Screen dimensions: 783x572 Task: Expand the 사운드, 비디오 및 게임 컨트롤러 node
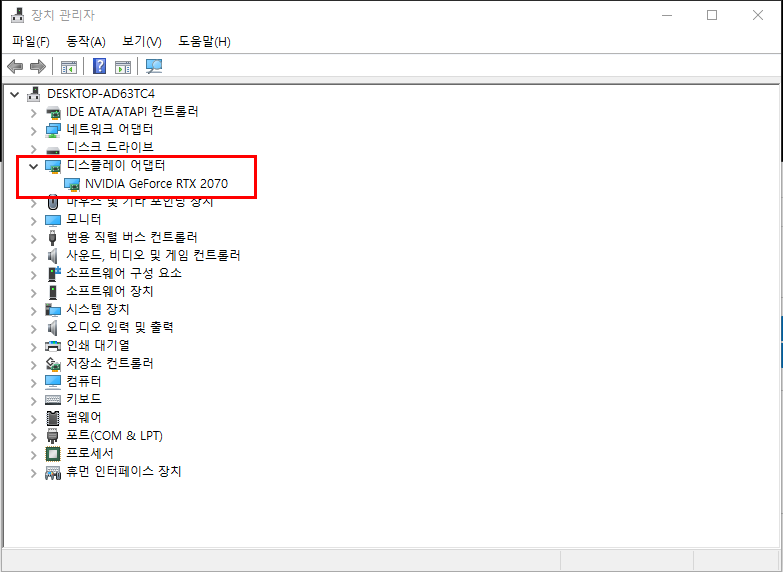tap(33, 257)
